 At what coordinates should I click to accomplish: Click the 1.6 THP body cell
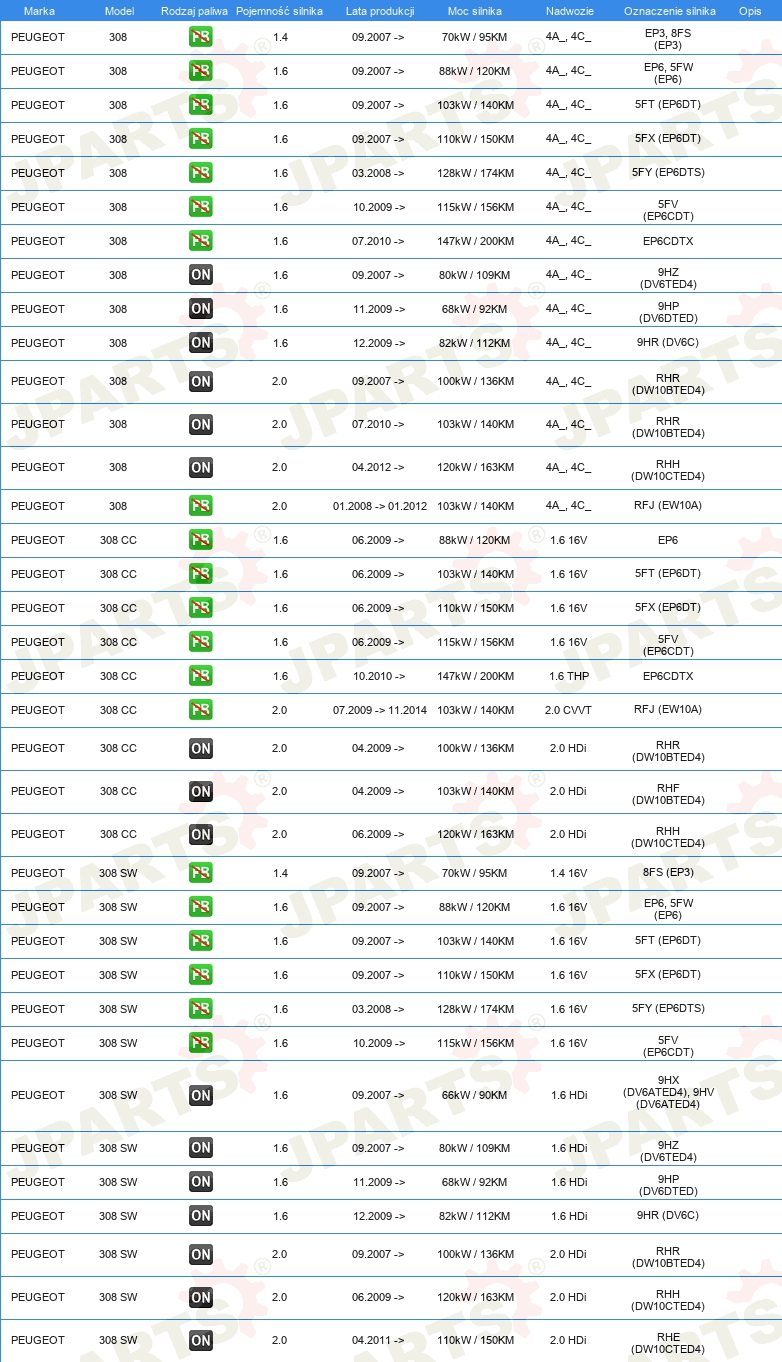coord(569,676)
